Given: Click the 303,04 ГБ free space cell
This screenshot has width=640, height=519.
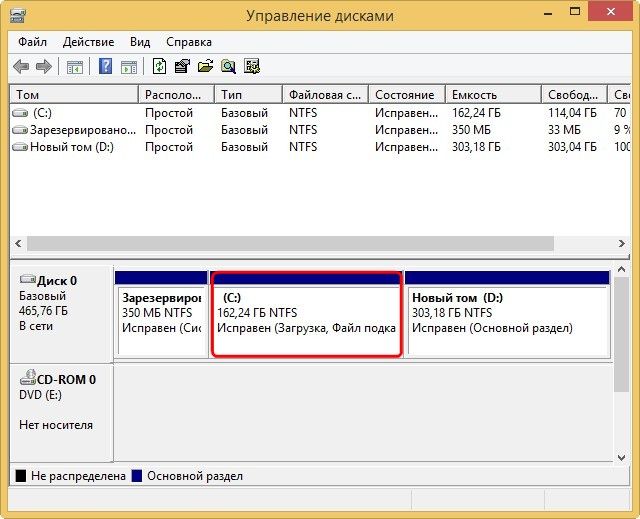Looking at the screenshot, I should click(572, 147).
